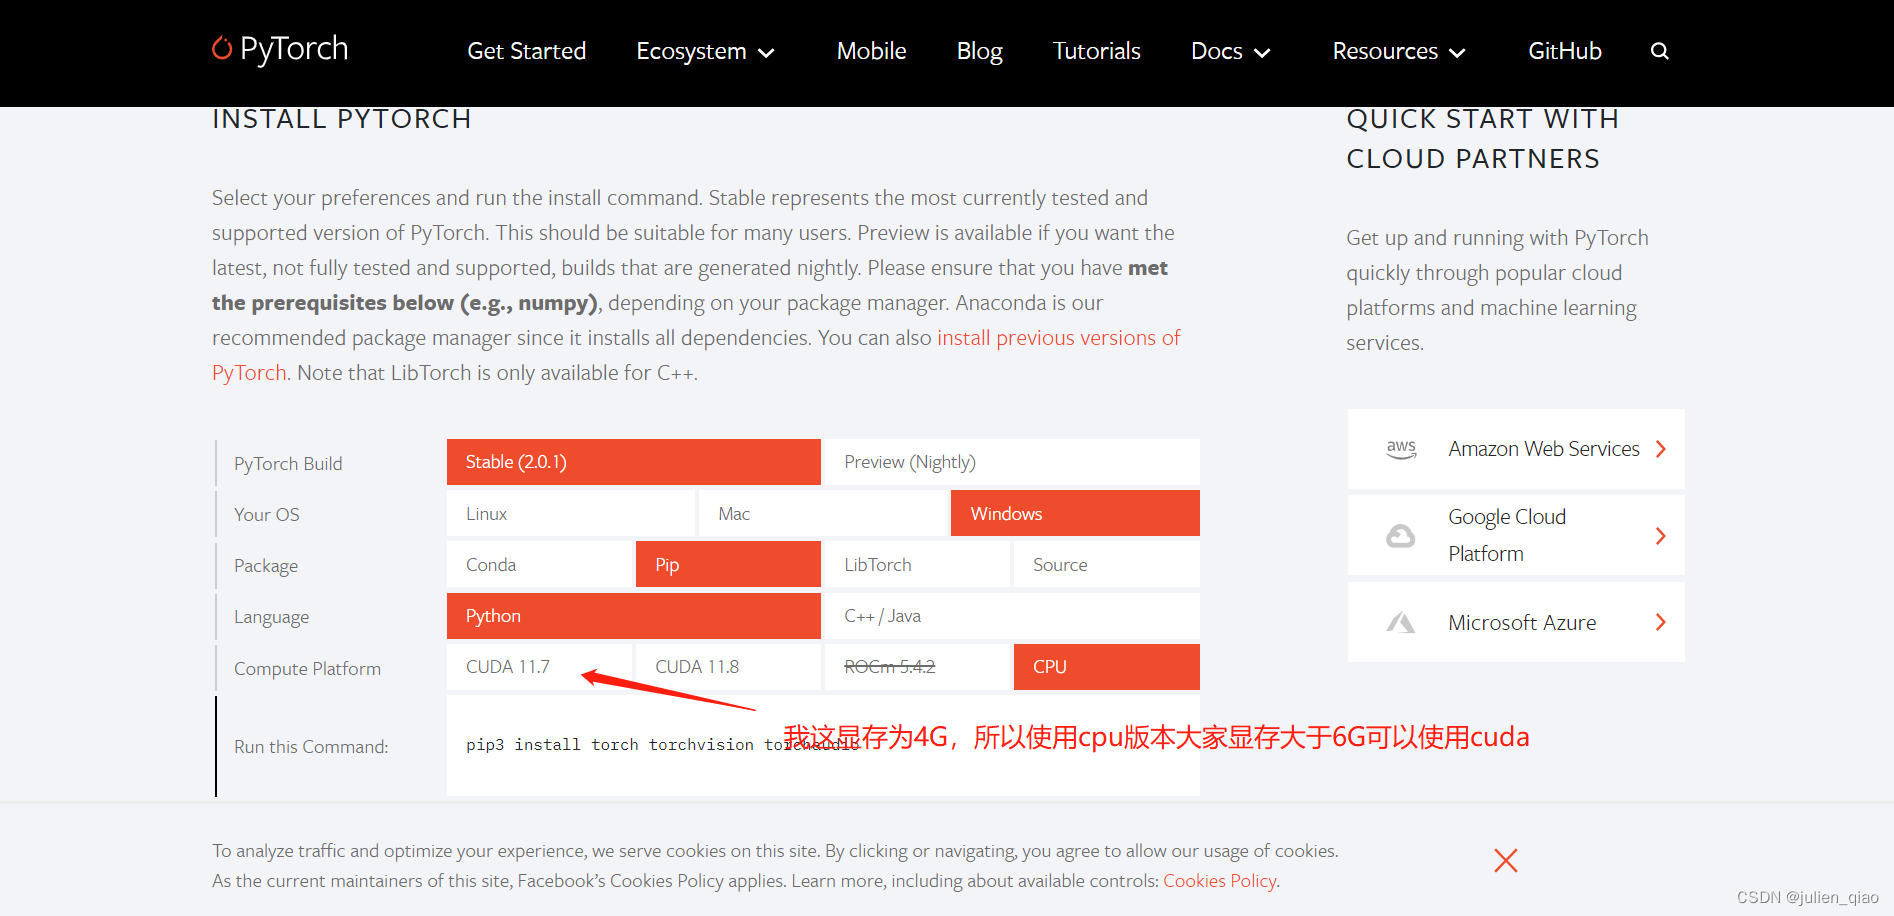Click the PyTorch flame logo
Screen dimensions: 1894x916
tap(222, 48)
